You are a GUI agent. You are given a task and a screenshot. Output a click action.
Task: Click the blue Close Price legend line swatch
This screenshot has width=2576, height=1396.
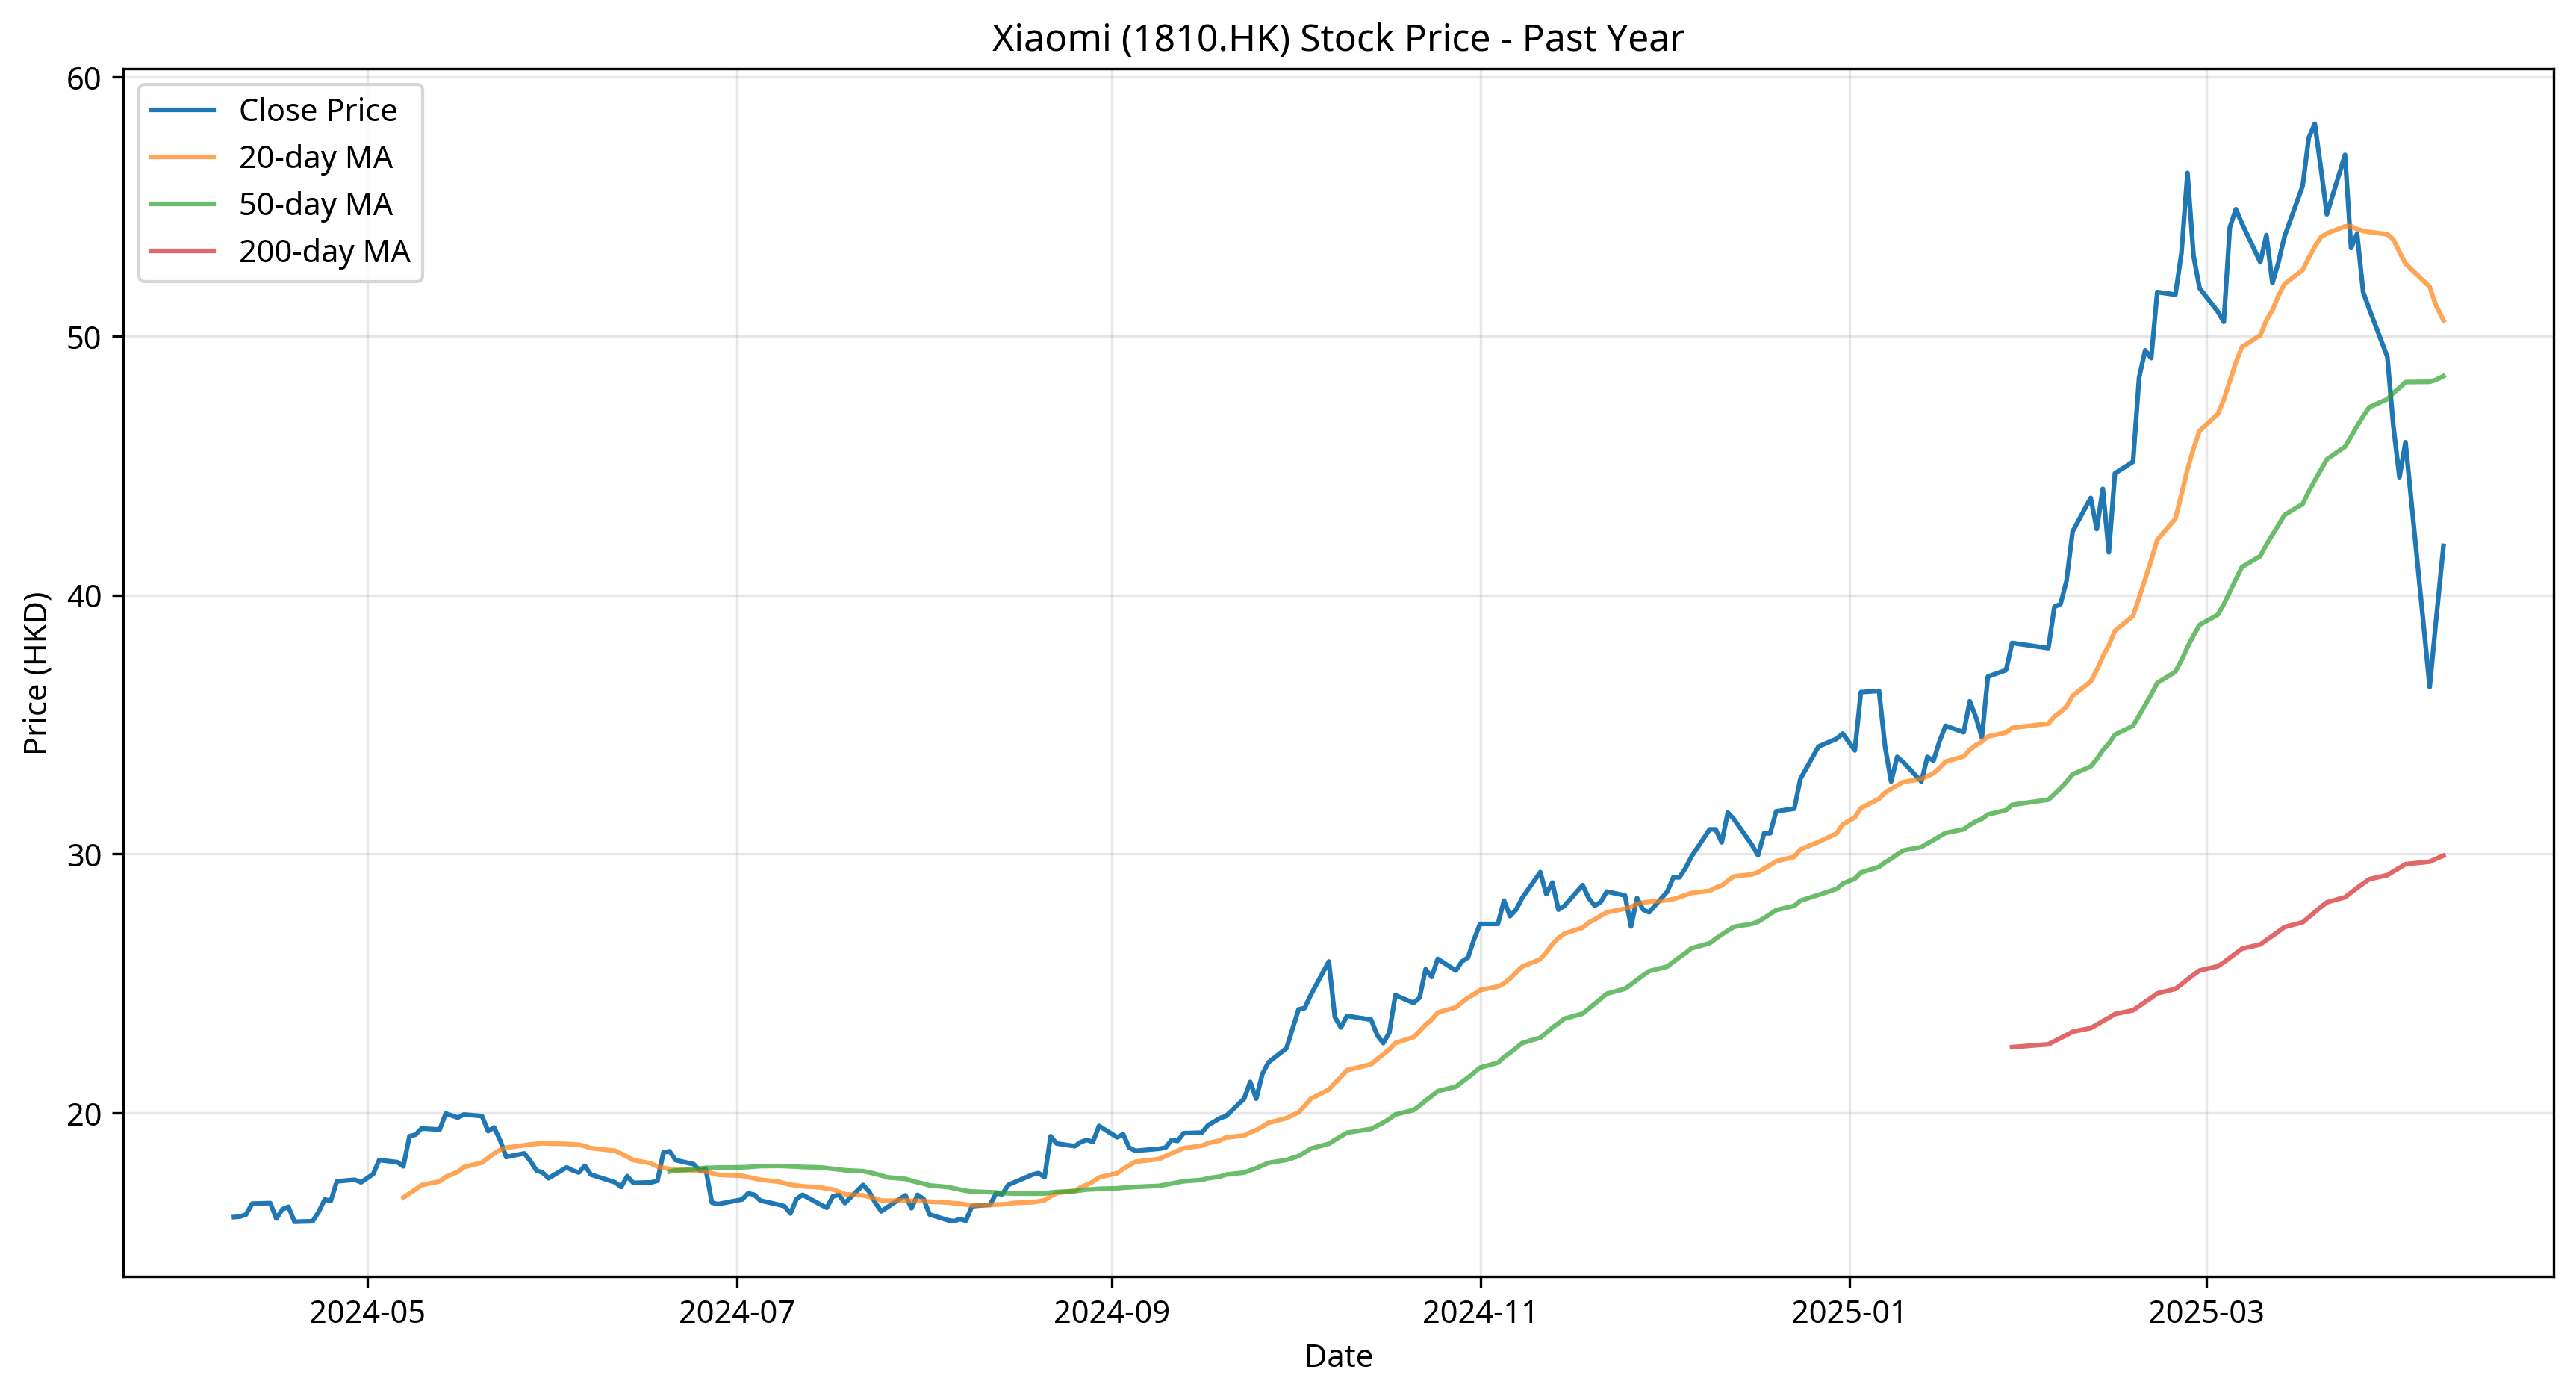[183, 110]
